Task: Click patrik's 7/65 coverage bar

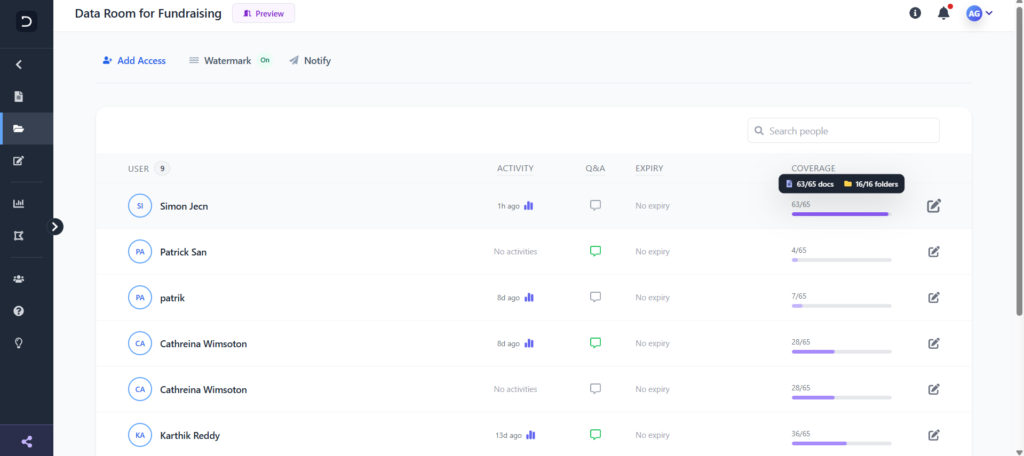Action: click(x=841, y=306)
